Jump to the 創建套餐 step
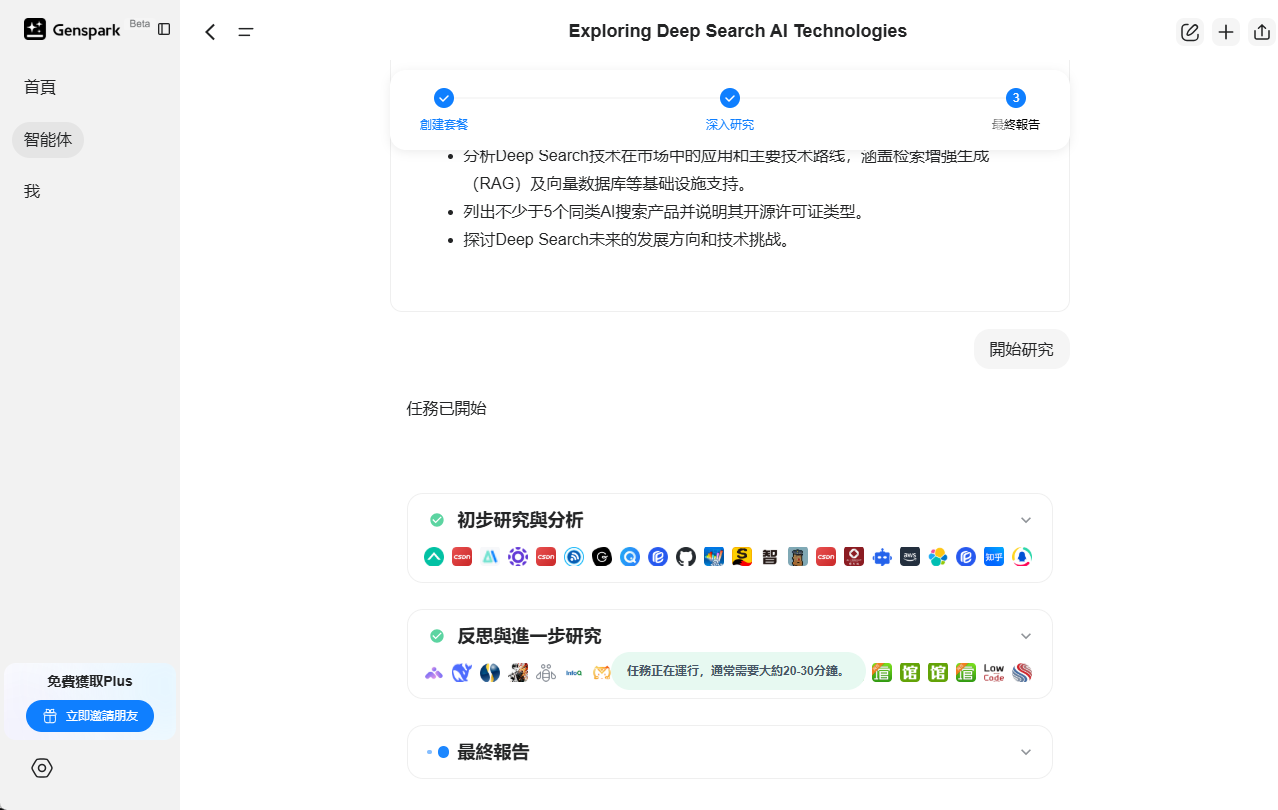Image resolution: width=1278 pixels, height=810 pixels. 444,110
